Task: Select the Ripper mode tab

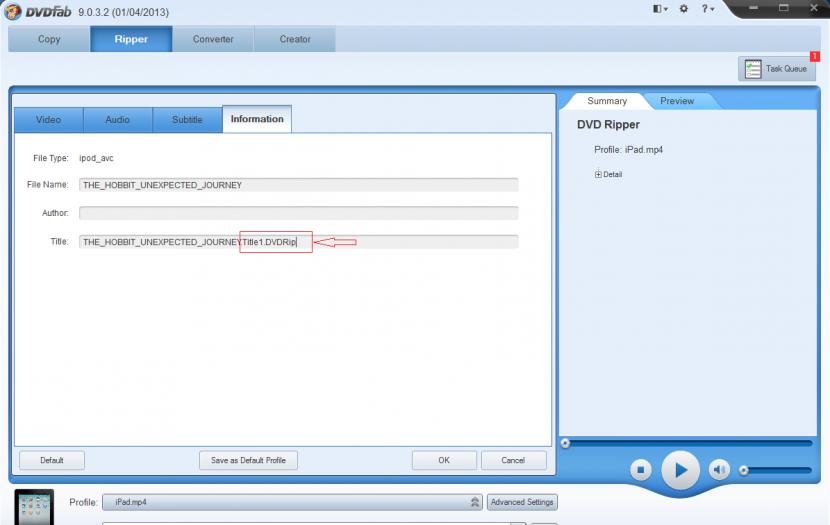Action: pyautogui.click(x=131, y=39)
